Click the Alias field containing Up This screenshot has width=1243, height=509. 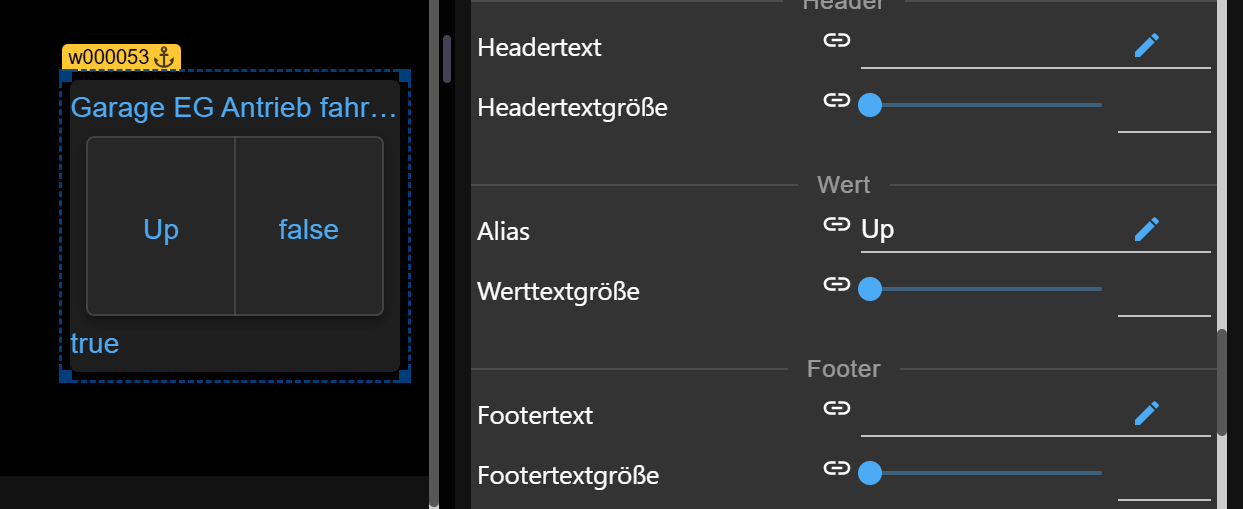click(990, 230)
